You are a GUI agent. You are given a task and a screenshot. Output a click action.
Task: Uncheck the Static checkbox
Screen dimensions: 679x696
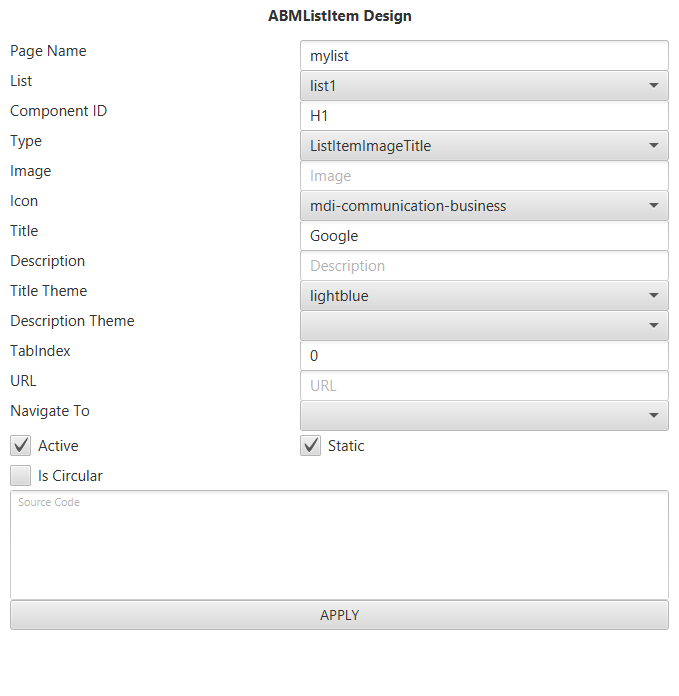[311, 446]
